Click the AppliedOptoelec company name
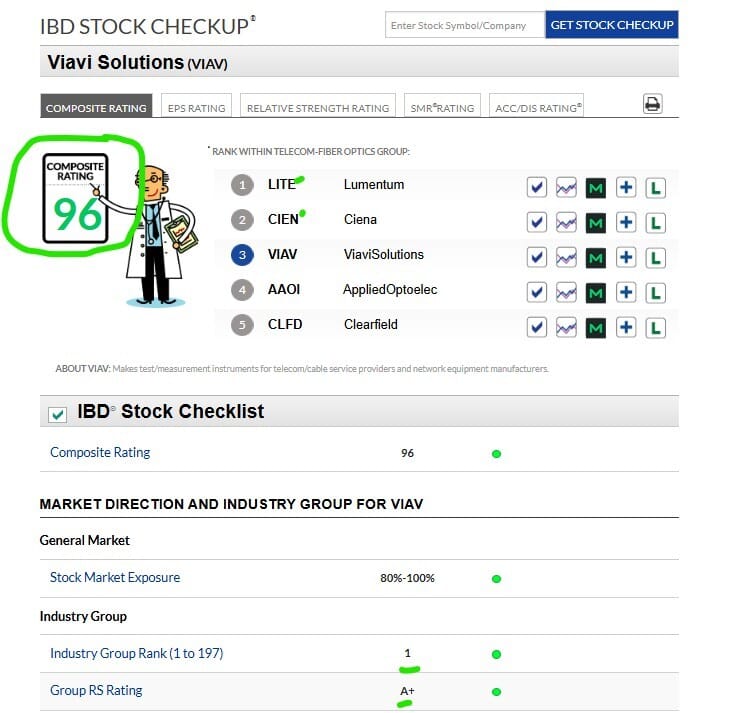 pyautogui.click(x=390, y=290)
